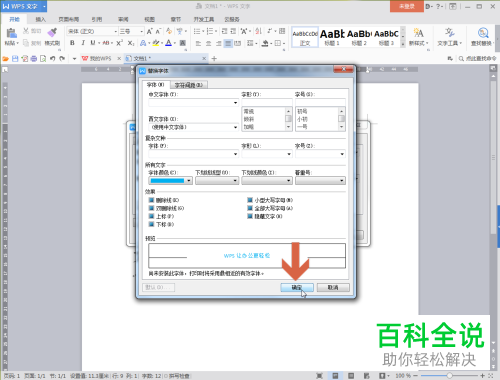Click the Clear Formatting eraser icon
The width and height of the screenshot is (500, 380).
(169, 31)
